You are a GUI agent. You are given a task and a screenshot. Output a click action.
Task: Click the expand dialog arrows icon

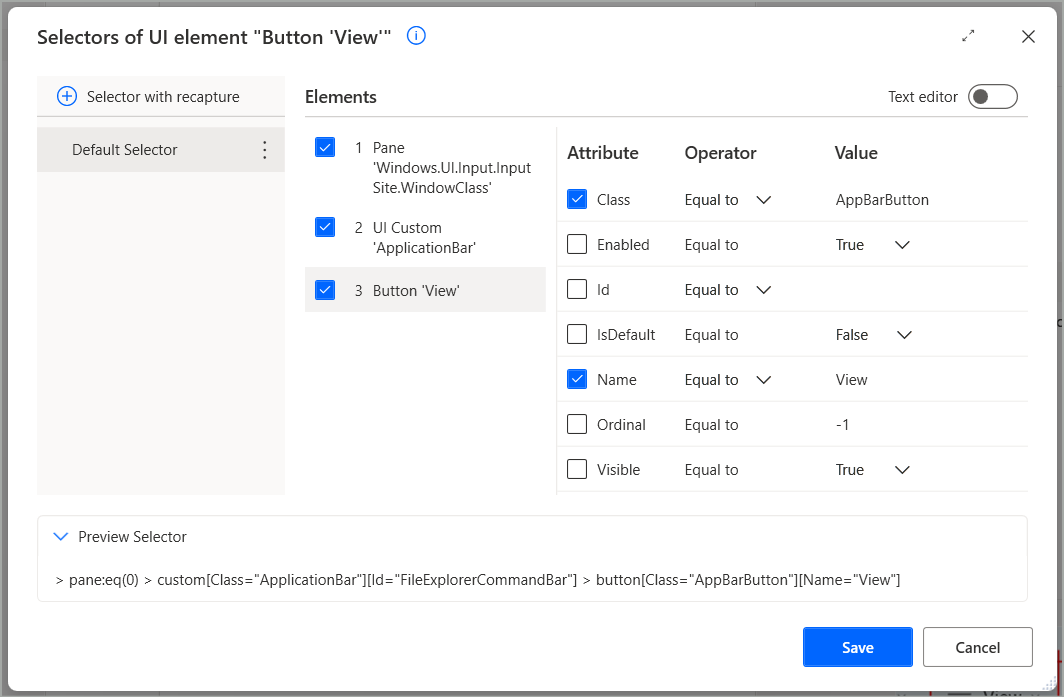[x=968, y=36]
